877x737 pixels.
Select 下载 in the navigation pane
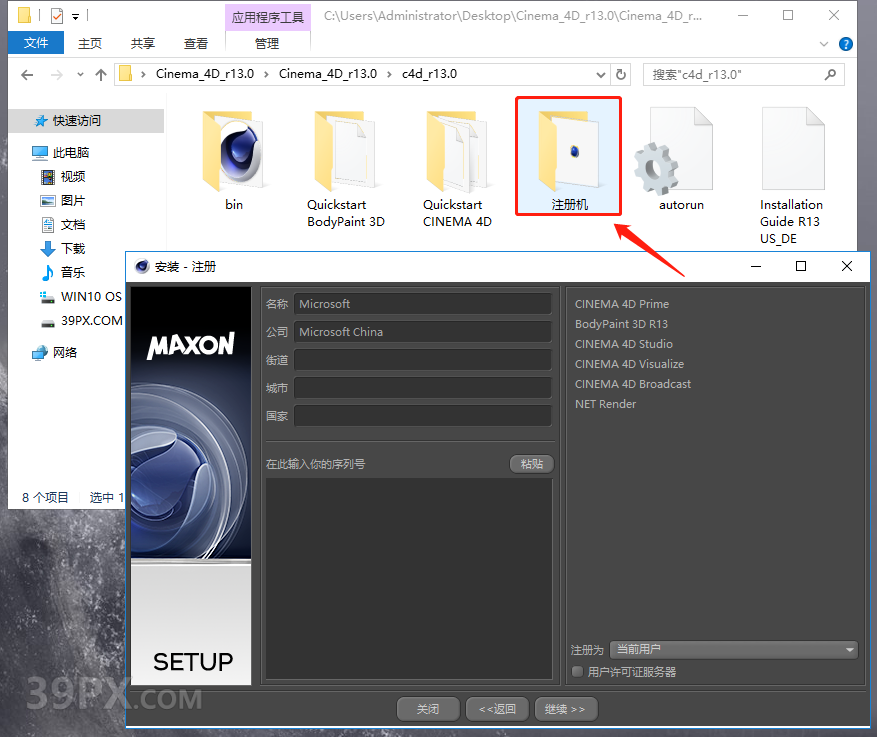73,248
